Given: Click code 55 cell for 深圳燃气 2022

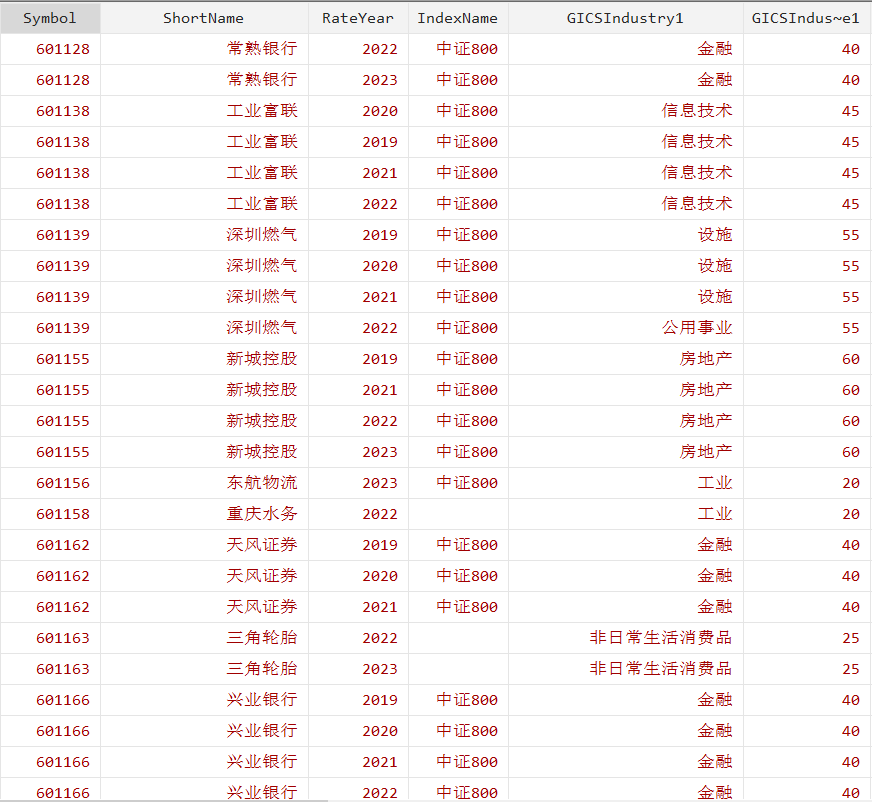Looking at the screenshot, I should tap(807, 328).
